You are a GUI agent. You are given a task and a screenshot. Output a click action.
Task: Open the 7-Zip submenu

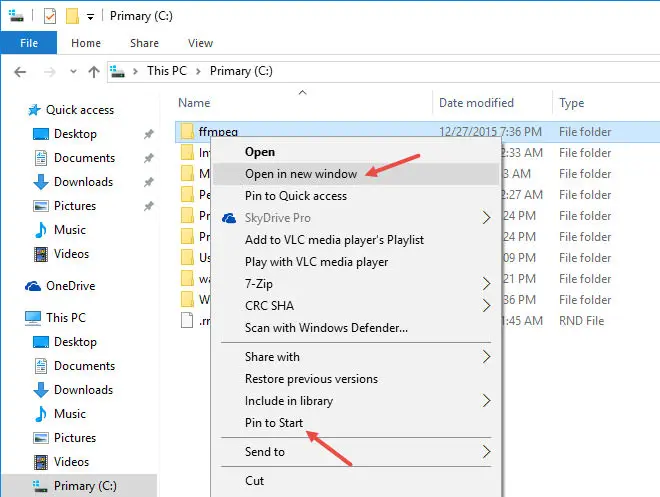click(x=356, y=284)
